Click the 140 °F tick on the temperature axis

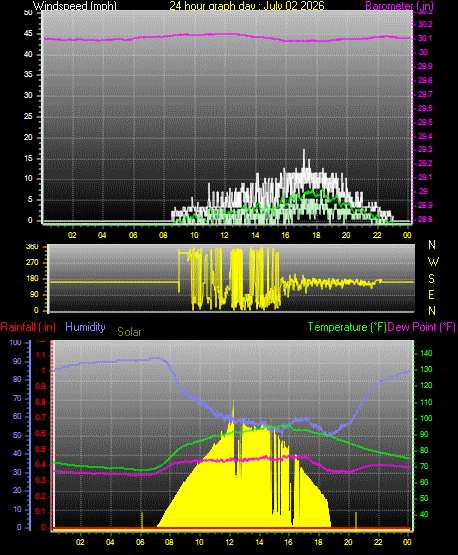[x=426, y=353]
